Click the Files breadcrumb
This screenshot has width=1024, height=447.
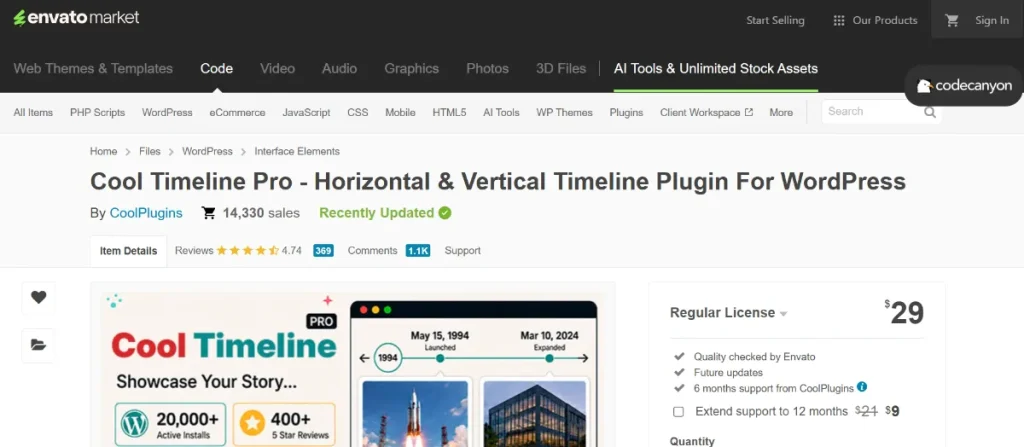pos(150,151)
